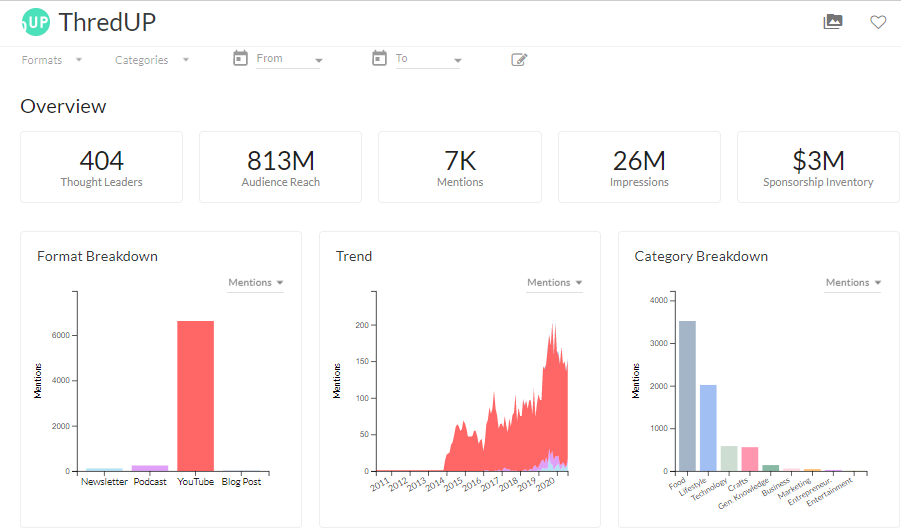901x531 pixels.
Task: Open Category Breakdown Mentions dropdown
Action: 853,283
